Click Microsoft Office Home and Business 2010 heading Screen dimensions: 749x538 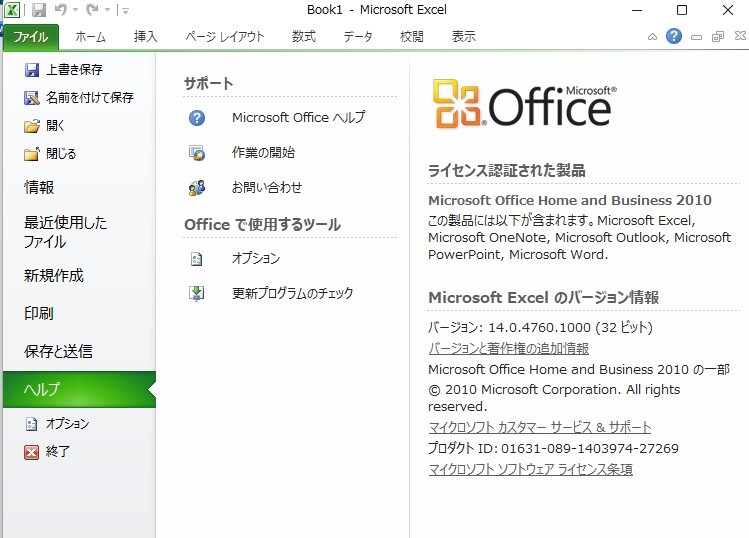[x=570, y=200]
